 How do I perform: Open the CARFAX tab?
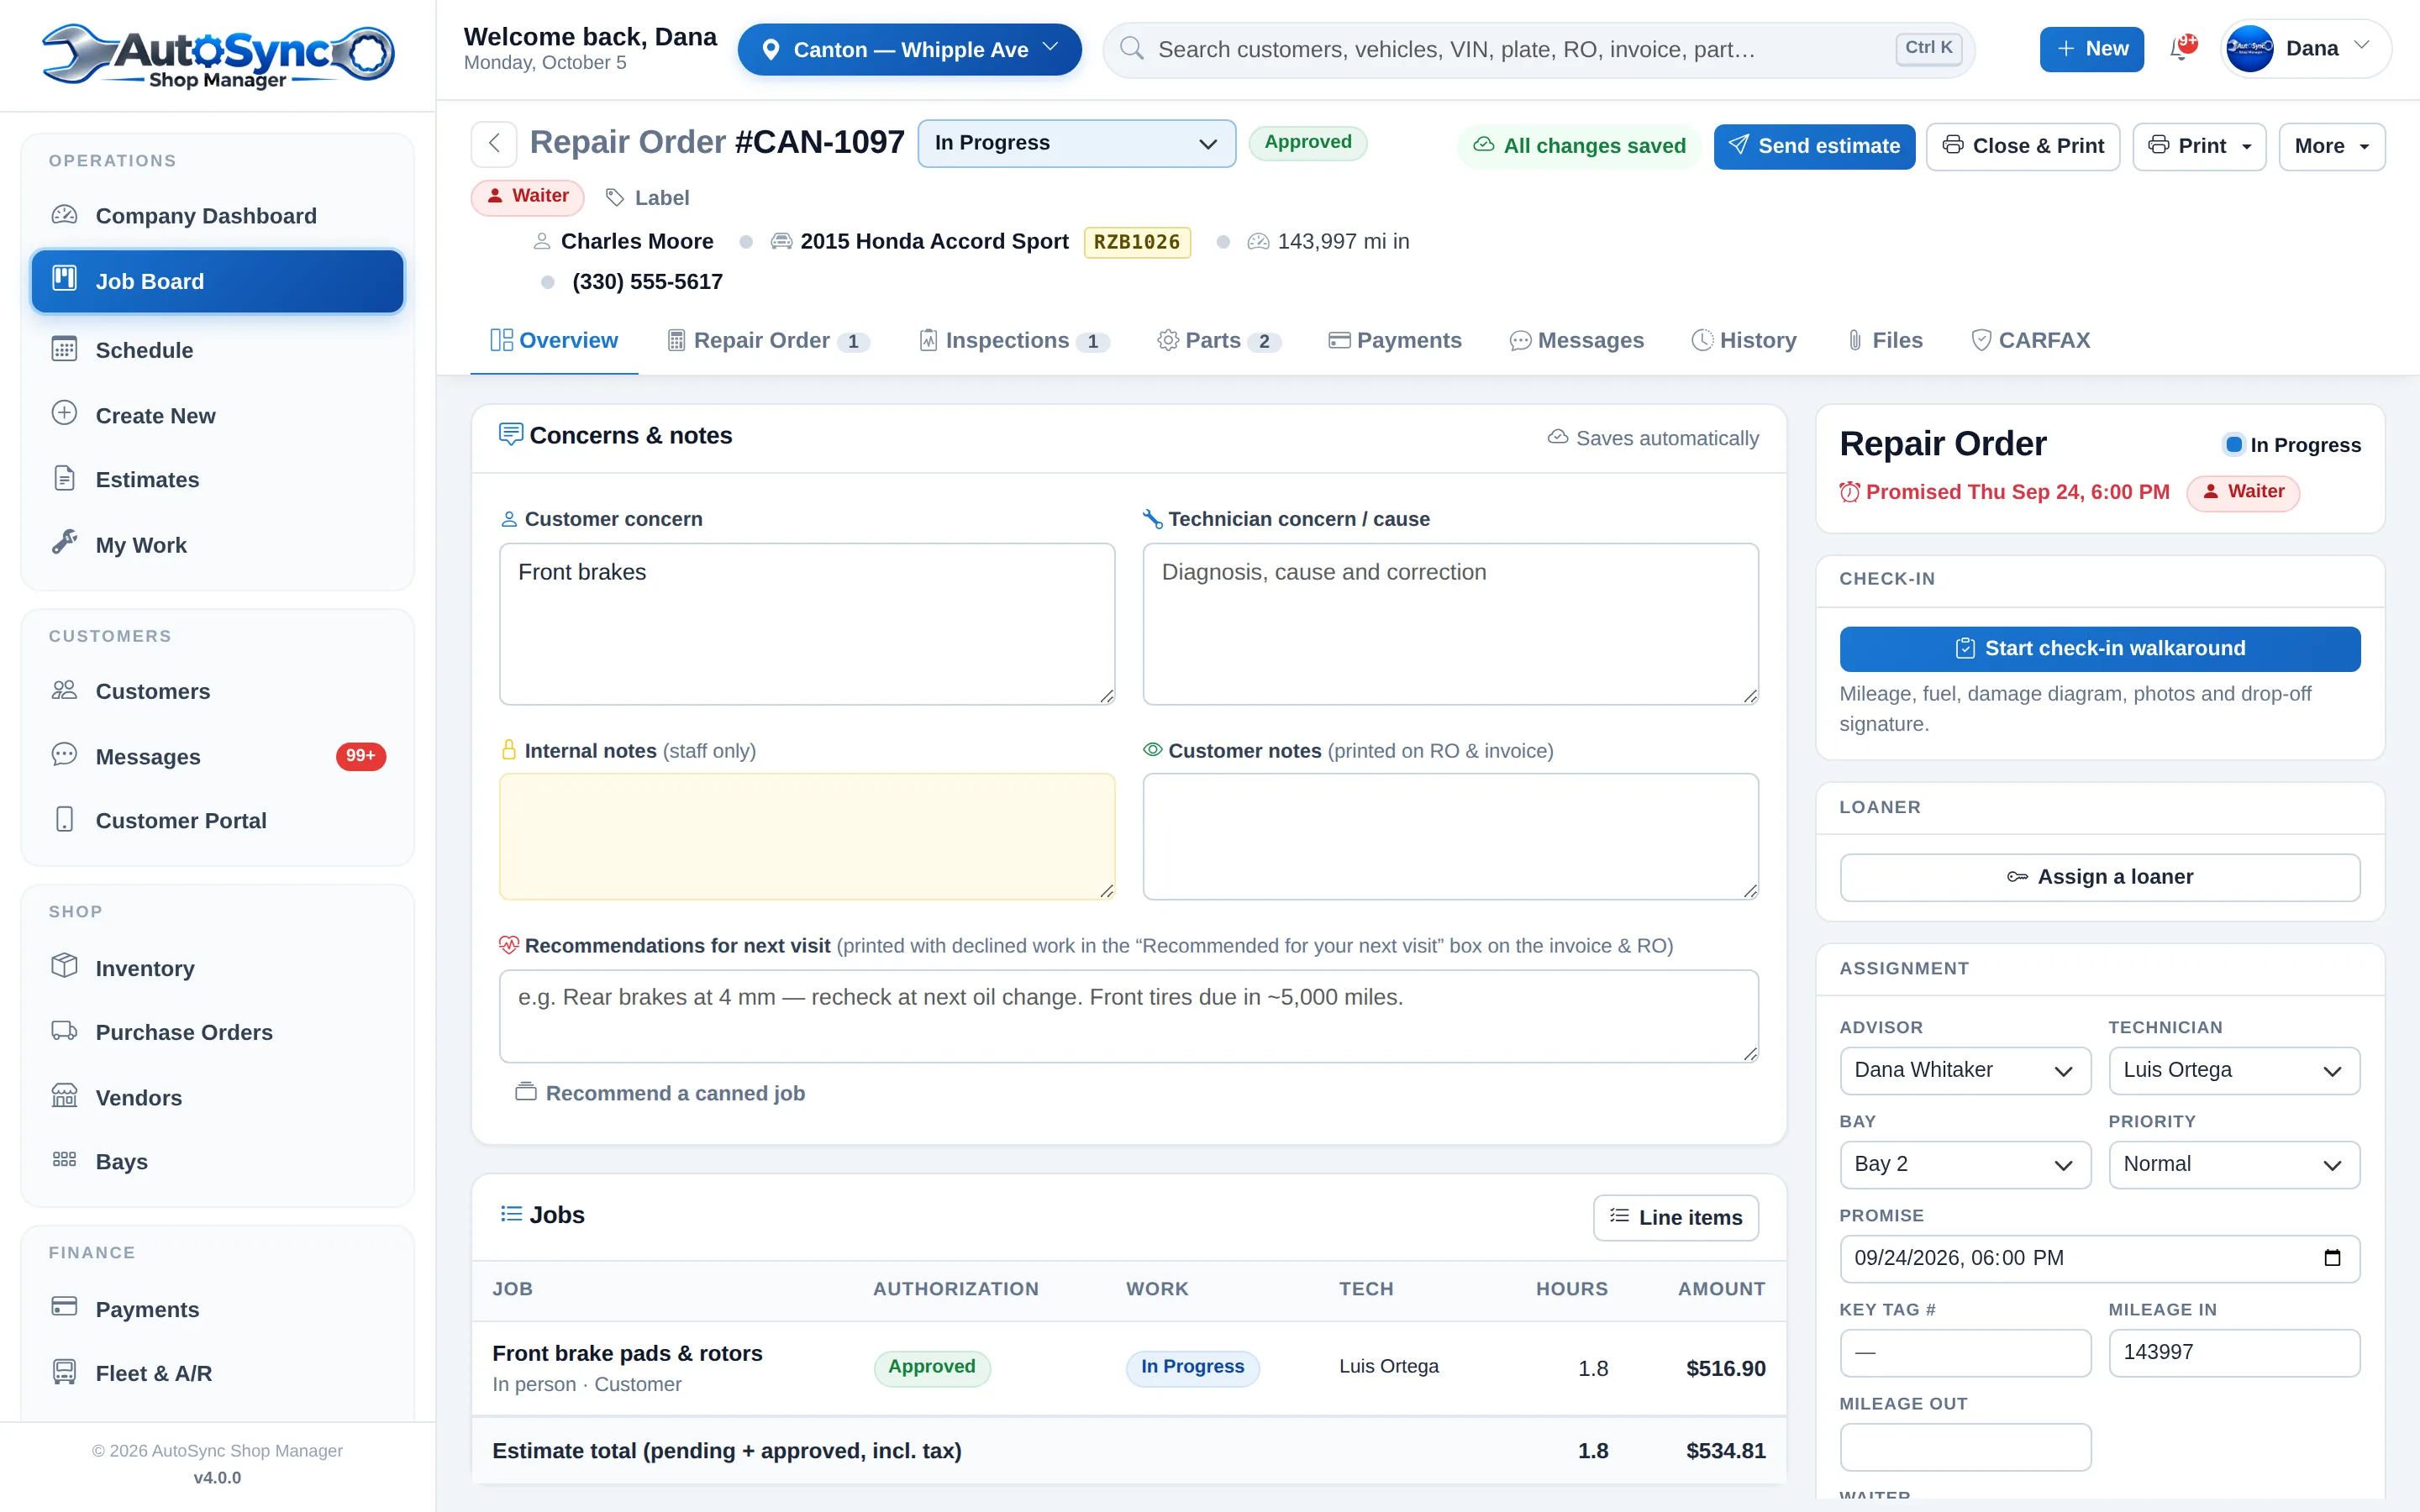coord(2030,341)
